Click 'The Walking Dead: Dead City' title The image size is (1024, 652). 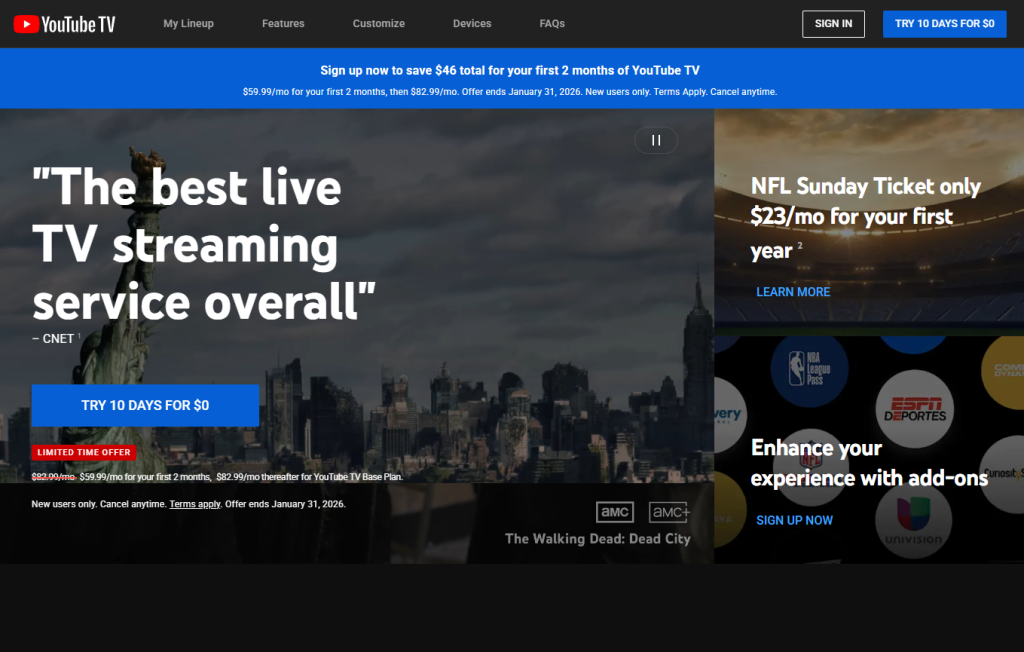tap(597, 538)
